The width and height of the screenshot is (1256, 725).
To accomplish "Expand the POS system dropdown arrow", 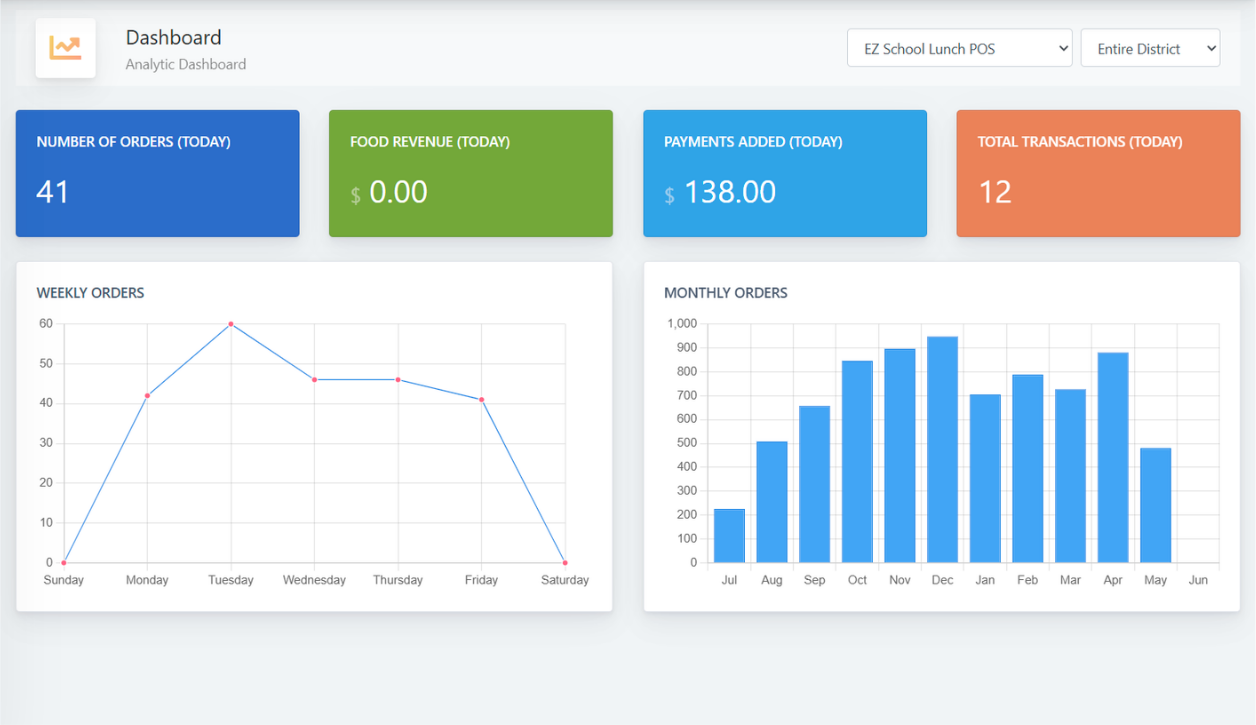I will 1062,47.
